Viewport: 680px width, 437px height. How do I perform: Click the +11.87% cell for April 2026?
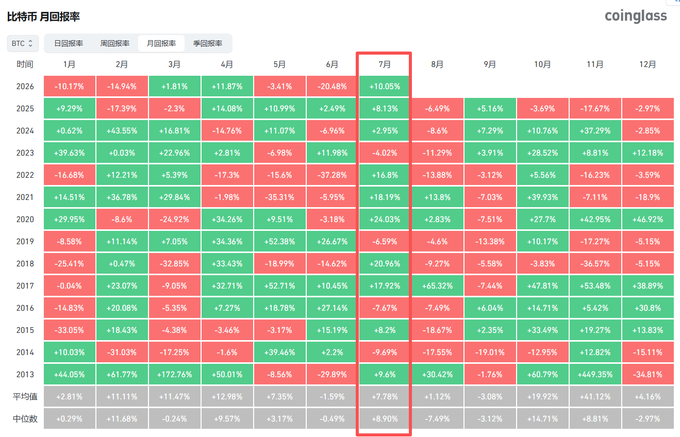click(x=227, y=86)
